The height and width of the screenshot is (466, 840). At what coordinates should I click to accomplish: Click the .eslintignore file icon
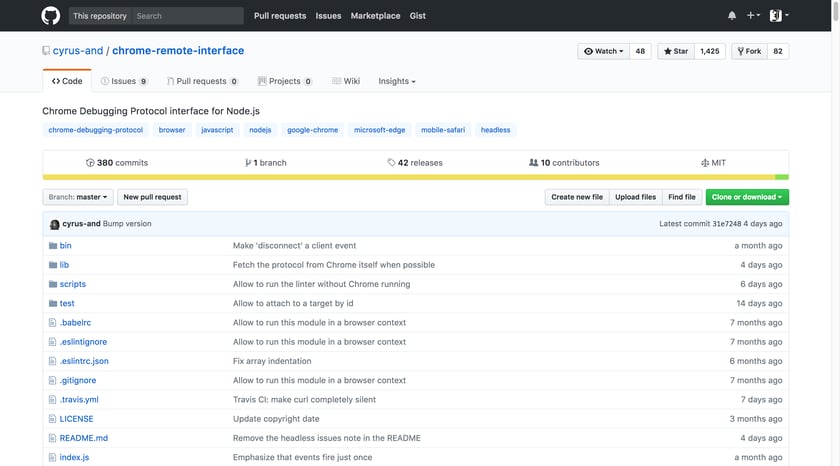pyautogui.click(x=52, y=342)
